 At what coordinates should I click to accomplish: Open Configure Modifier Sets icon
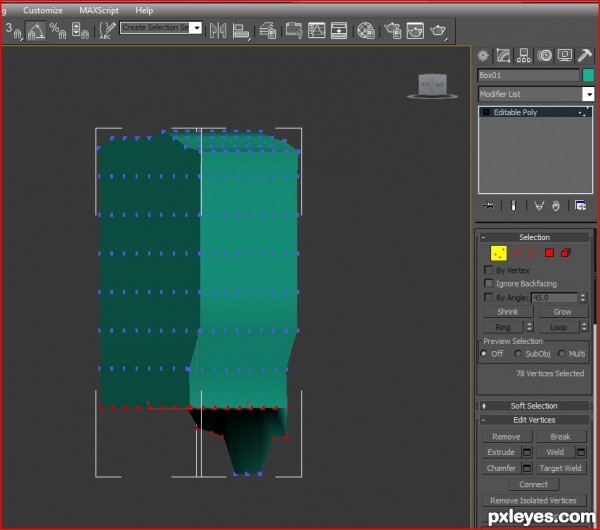tap(580, 206)
